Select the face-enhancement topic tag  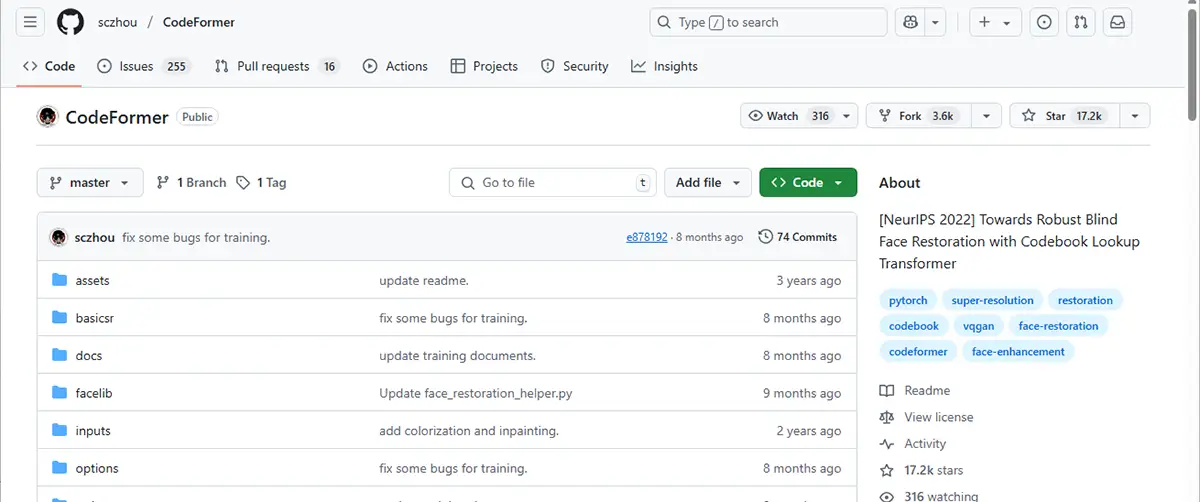click(x=1018, y=352)
